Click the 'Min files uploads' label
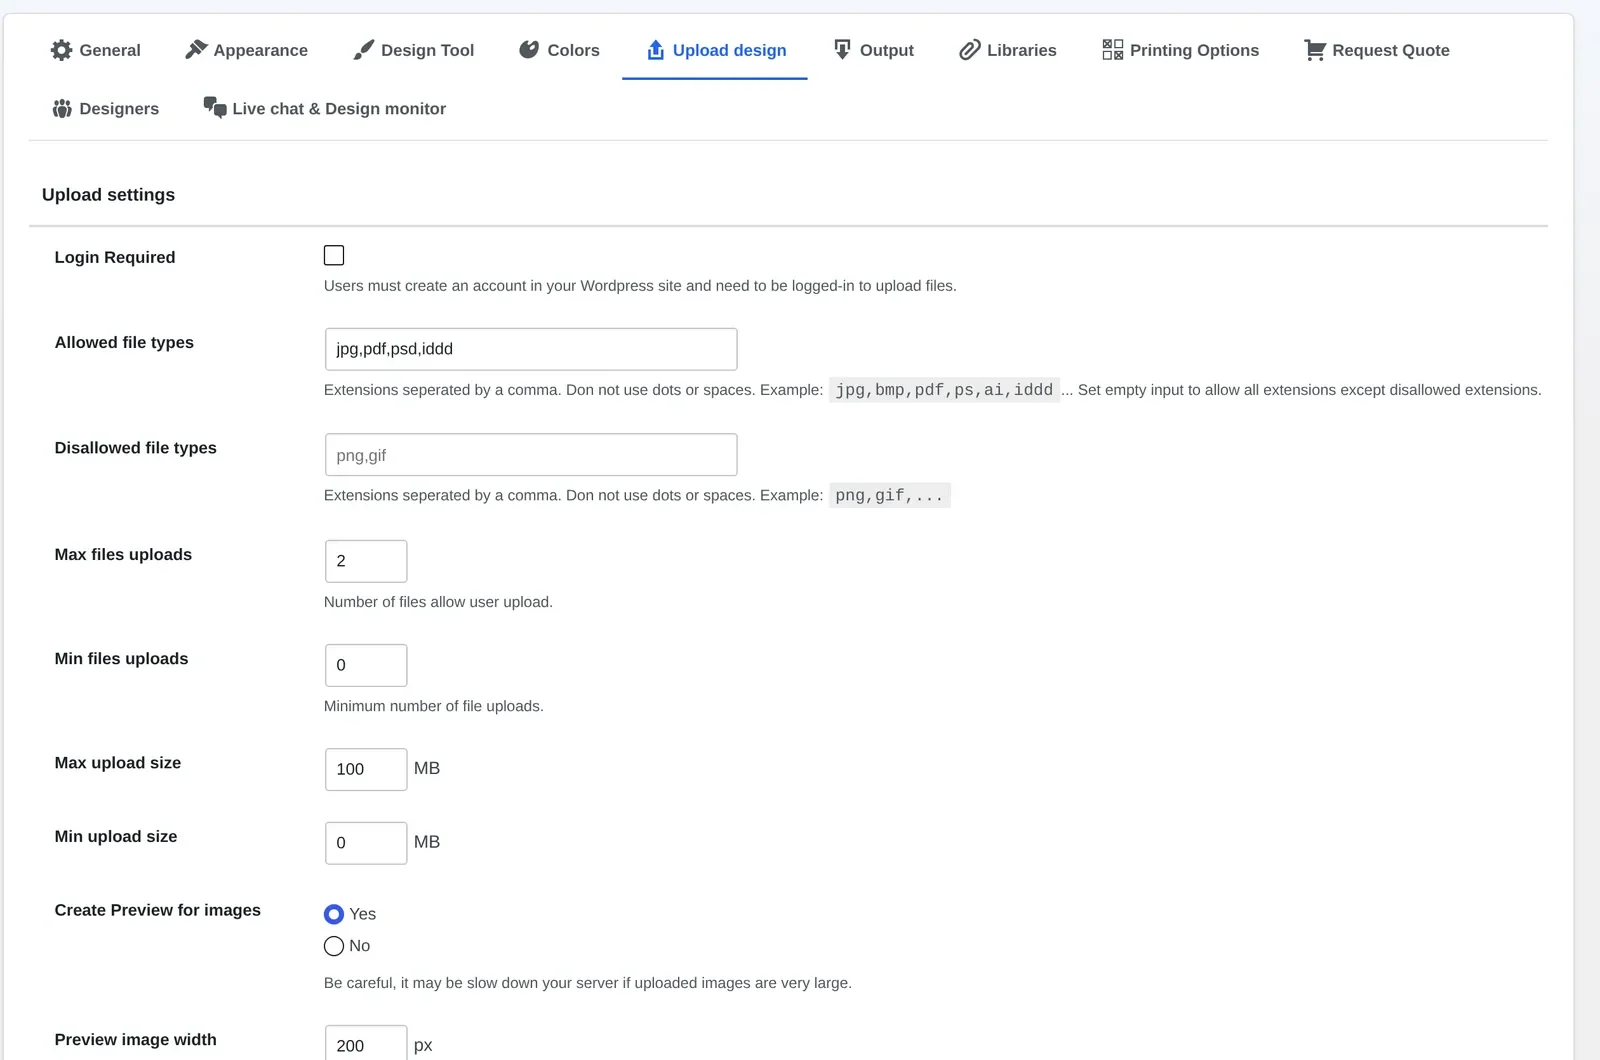Image resolution: width=1600 pixels, height=1060 pixels. pyautogui.click(x=121, y=659)
